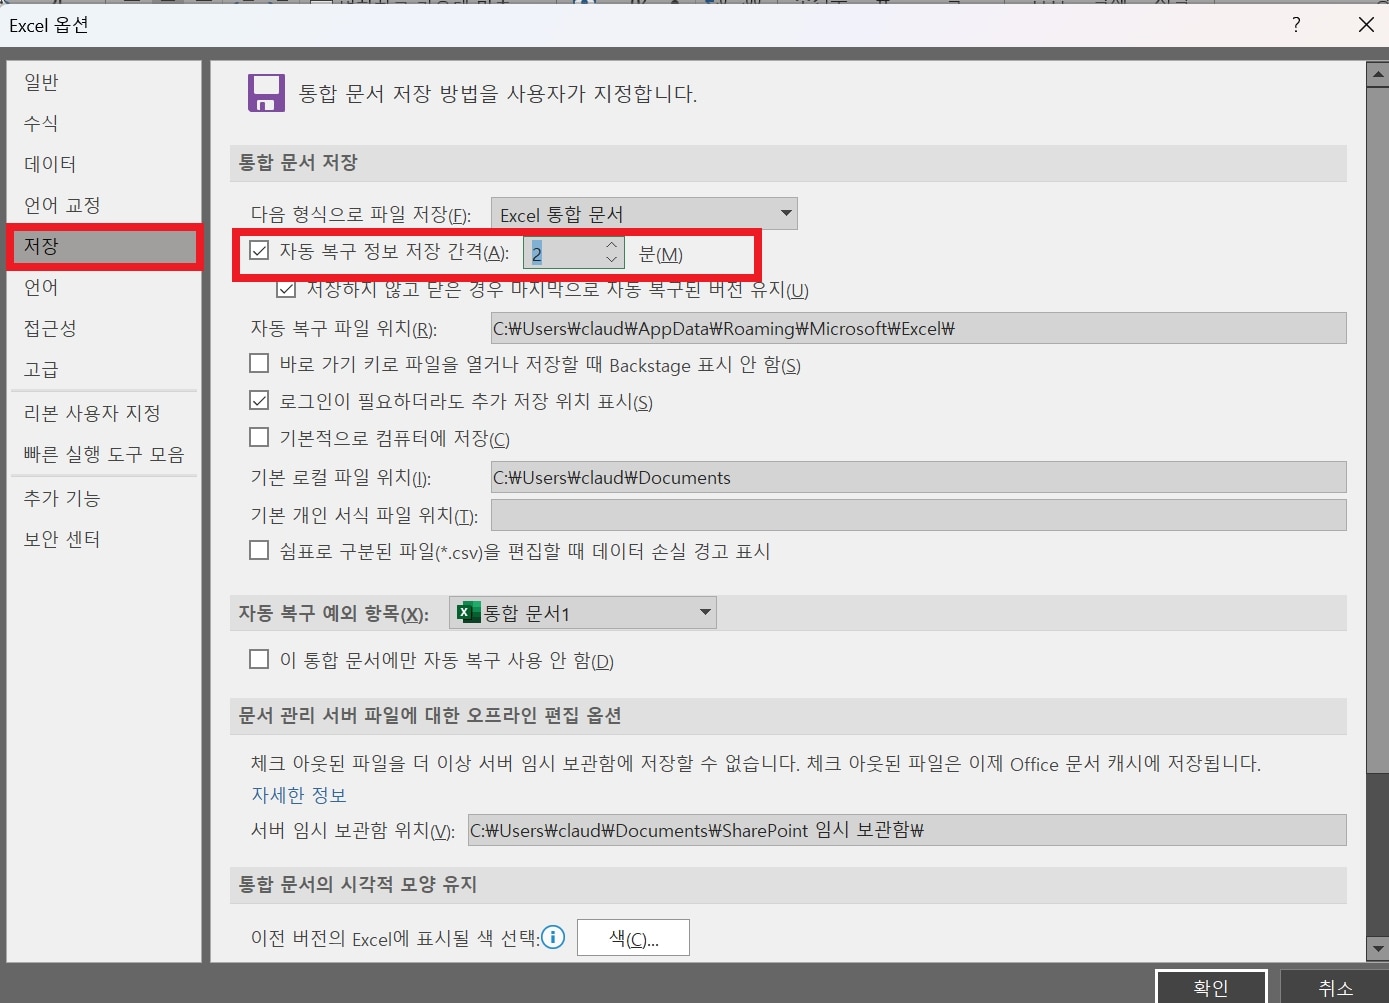Click the scrollbar up arrow
This screenshot has width=1389, height=1003.
(1377, 74)
